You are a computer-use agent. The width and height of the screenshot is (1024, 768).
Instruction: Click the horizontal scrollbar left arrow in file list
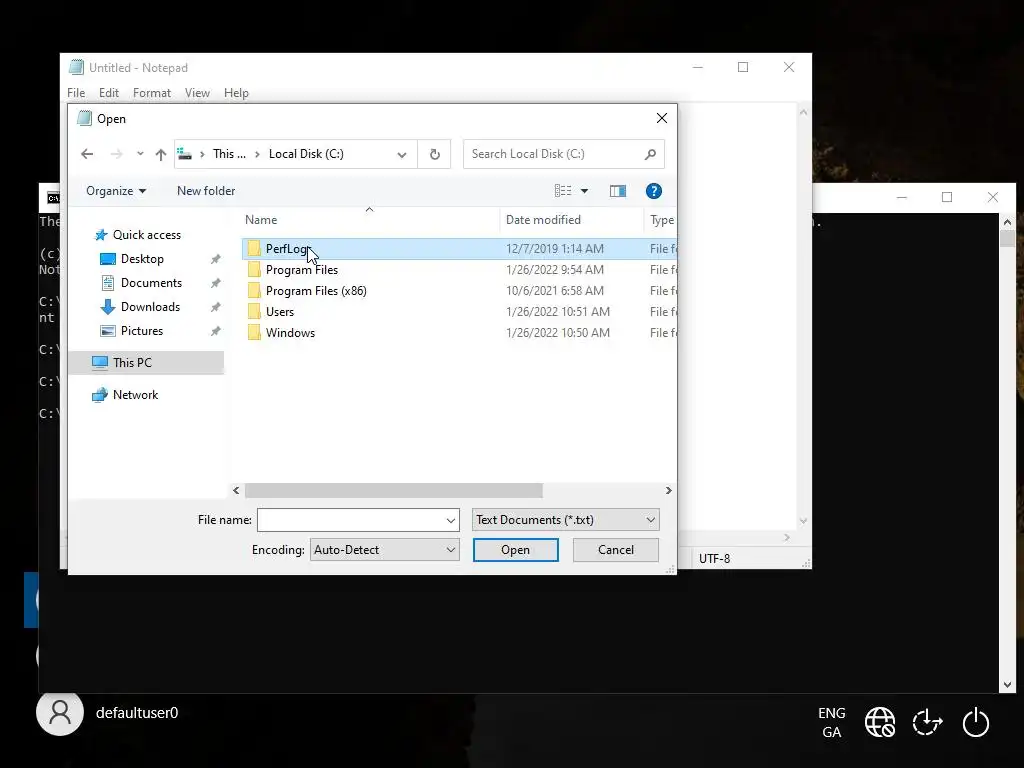pyautogui.click(x=236, y=490)
